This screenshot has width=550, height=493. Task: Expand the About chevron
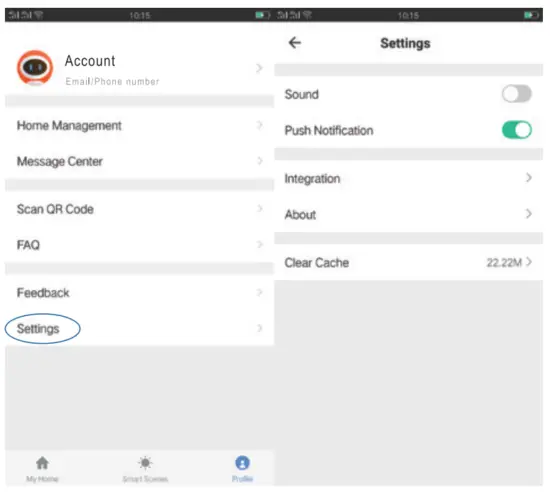point(529,214)
